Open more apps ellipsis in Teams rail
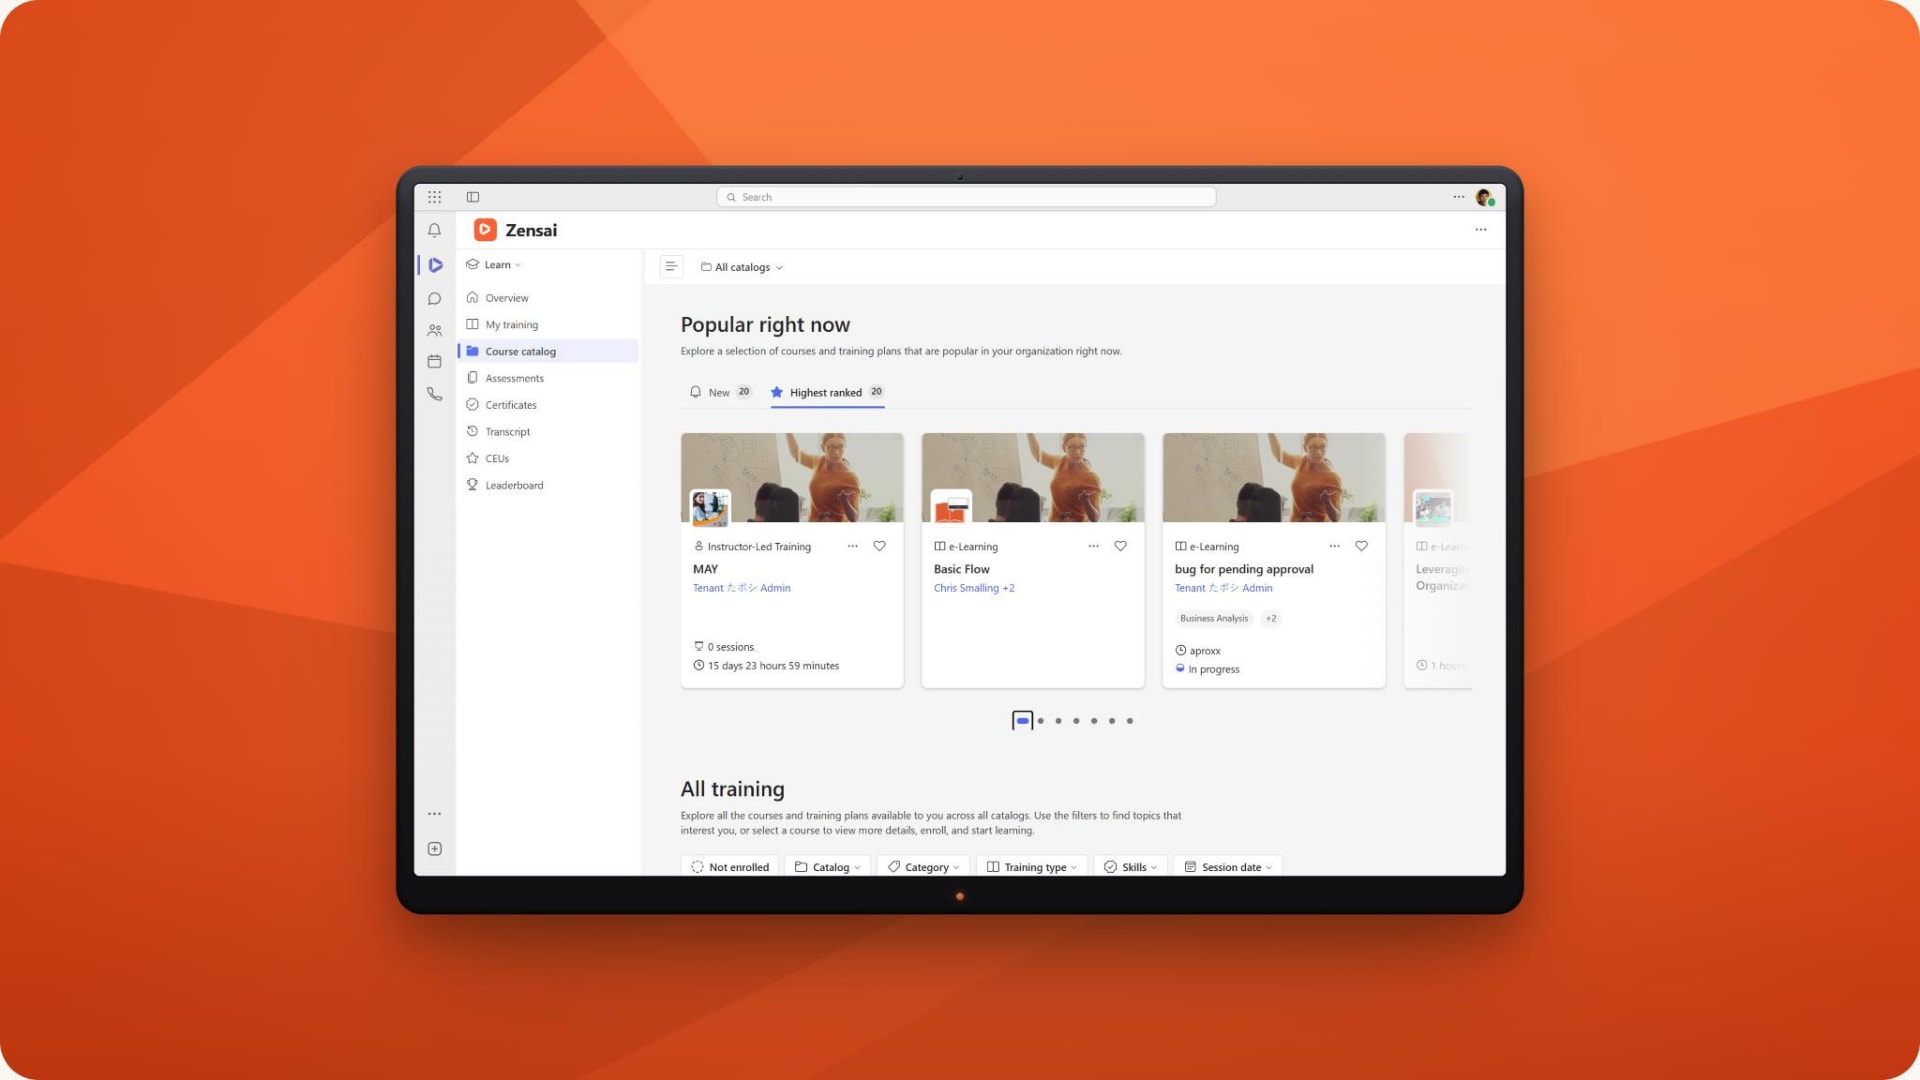The width and height of the screenshot is (1920, 1080). [434, 814]
